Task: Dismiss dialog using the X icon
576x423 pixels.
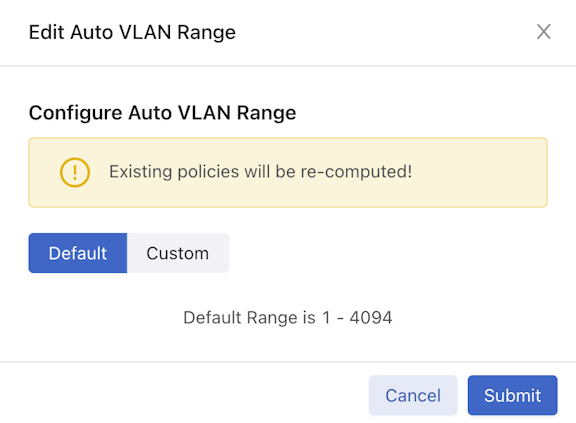Action: pyautogui.click(x=543, y=32)
